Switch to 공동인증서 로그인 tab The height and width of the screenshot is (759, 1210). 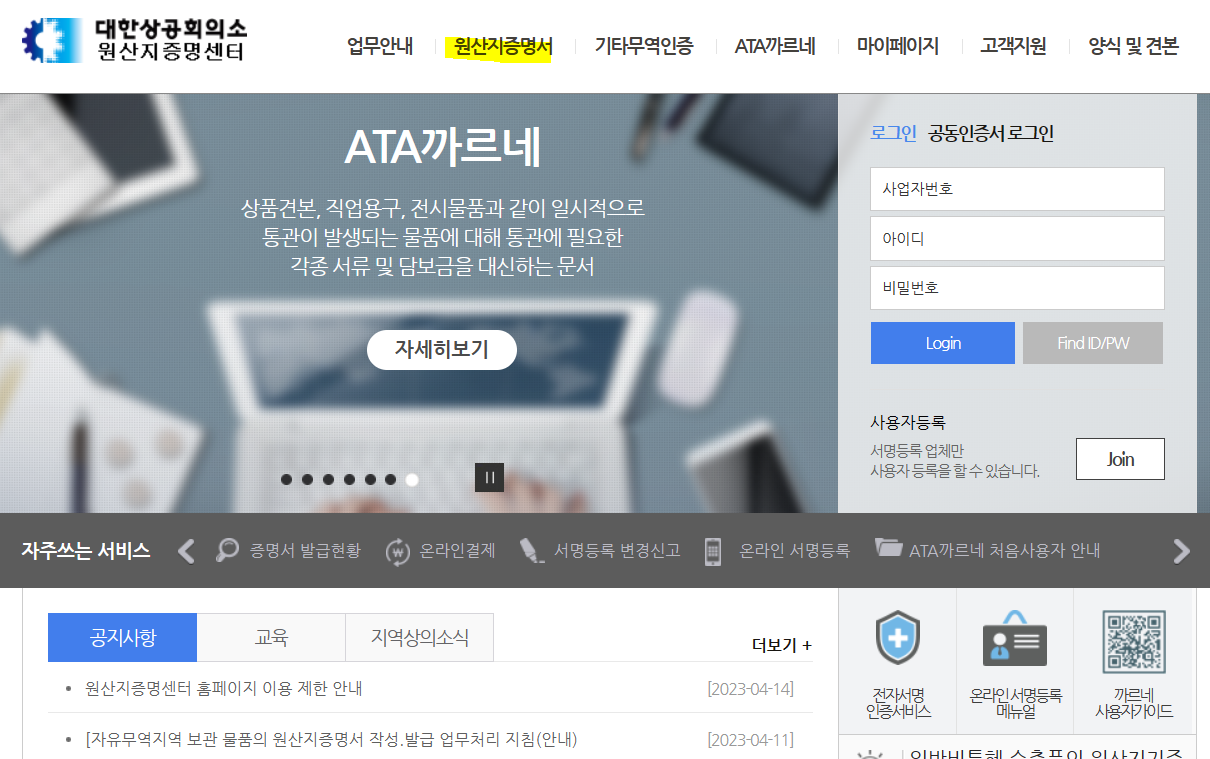point(991,133)
